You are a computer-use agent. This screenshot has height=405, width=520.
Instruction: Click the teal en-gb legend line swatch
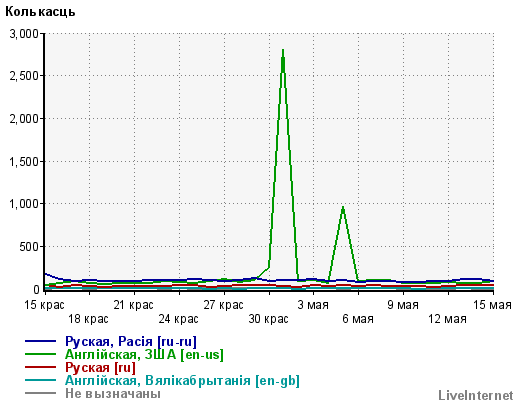point(40,380)
